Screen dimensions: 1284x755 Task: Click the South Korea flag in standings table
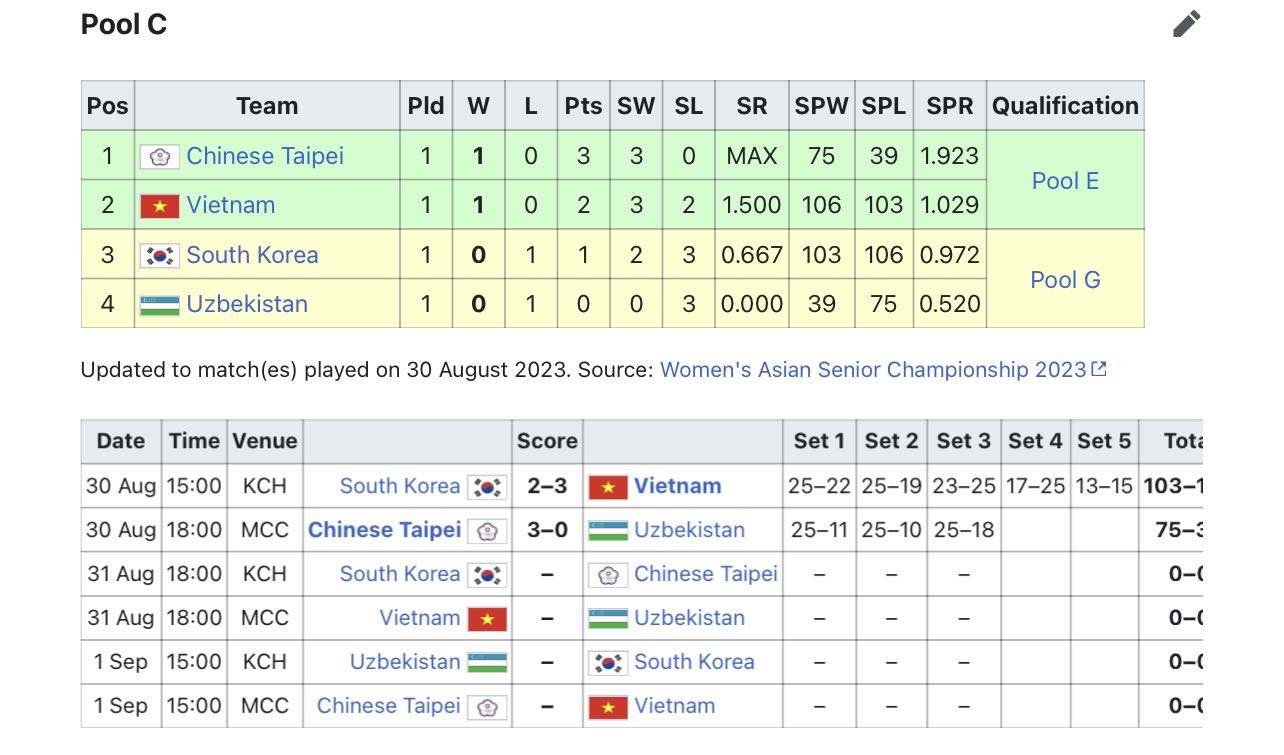159,256
